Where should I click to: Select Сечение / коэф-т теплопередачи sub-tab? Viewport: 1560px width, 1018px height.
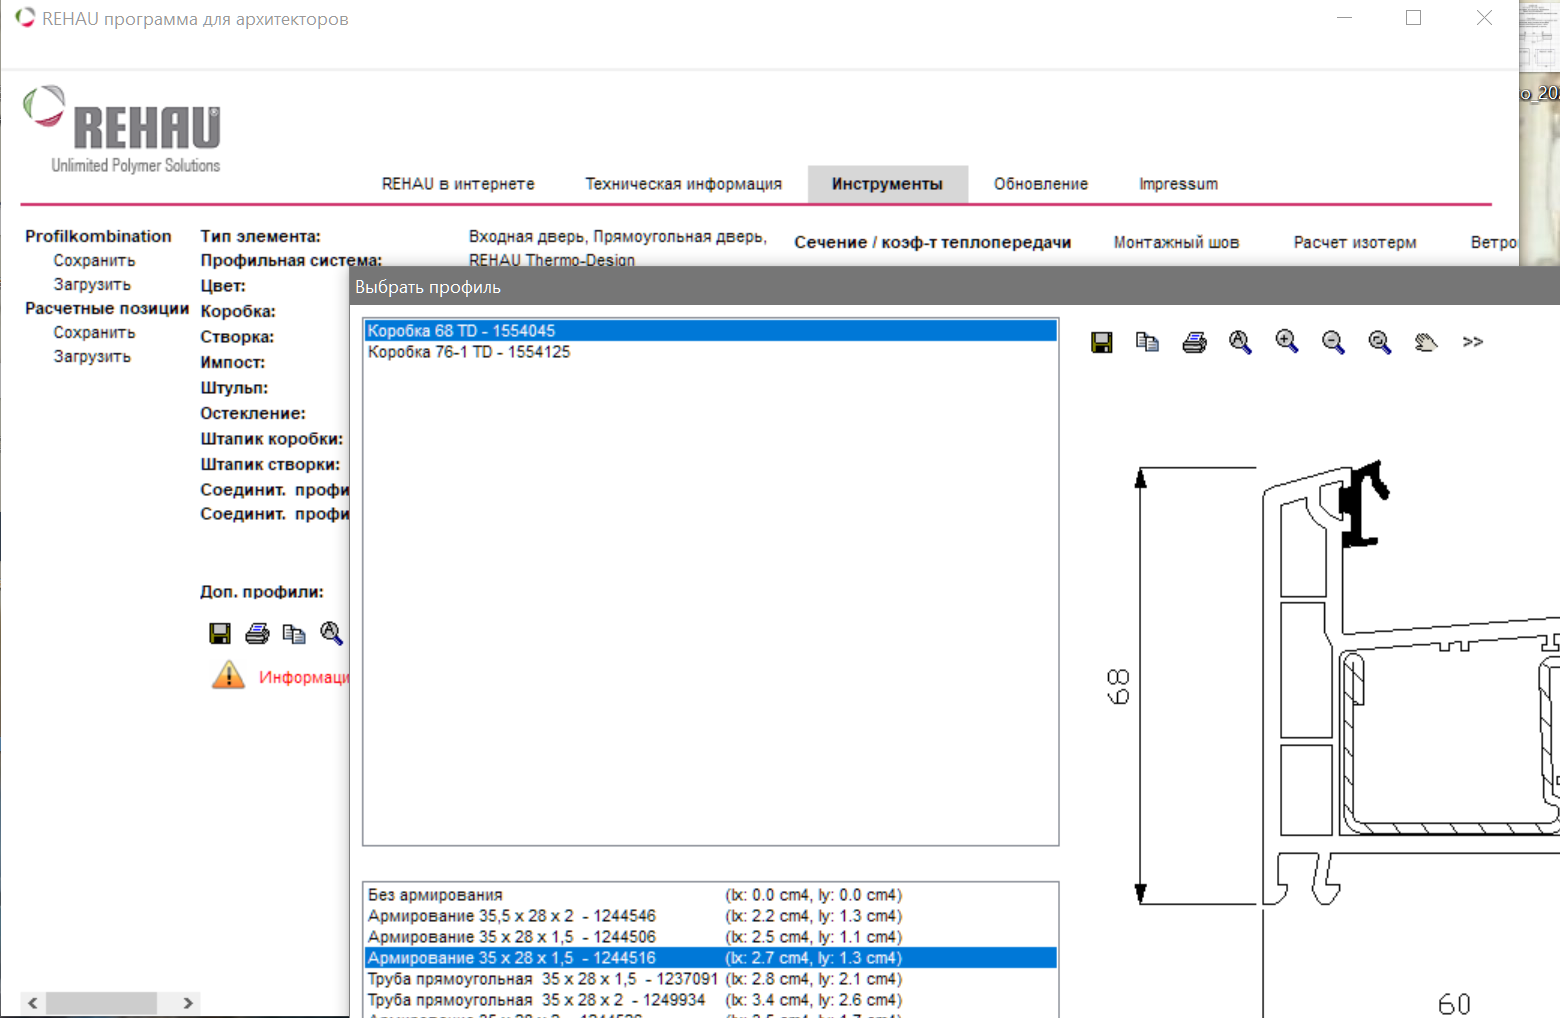932,242
